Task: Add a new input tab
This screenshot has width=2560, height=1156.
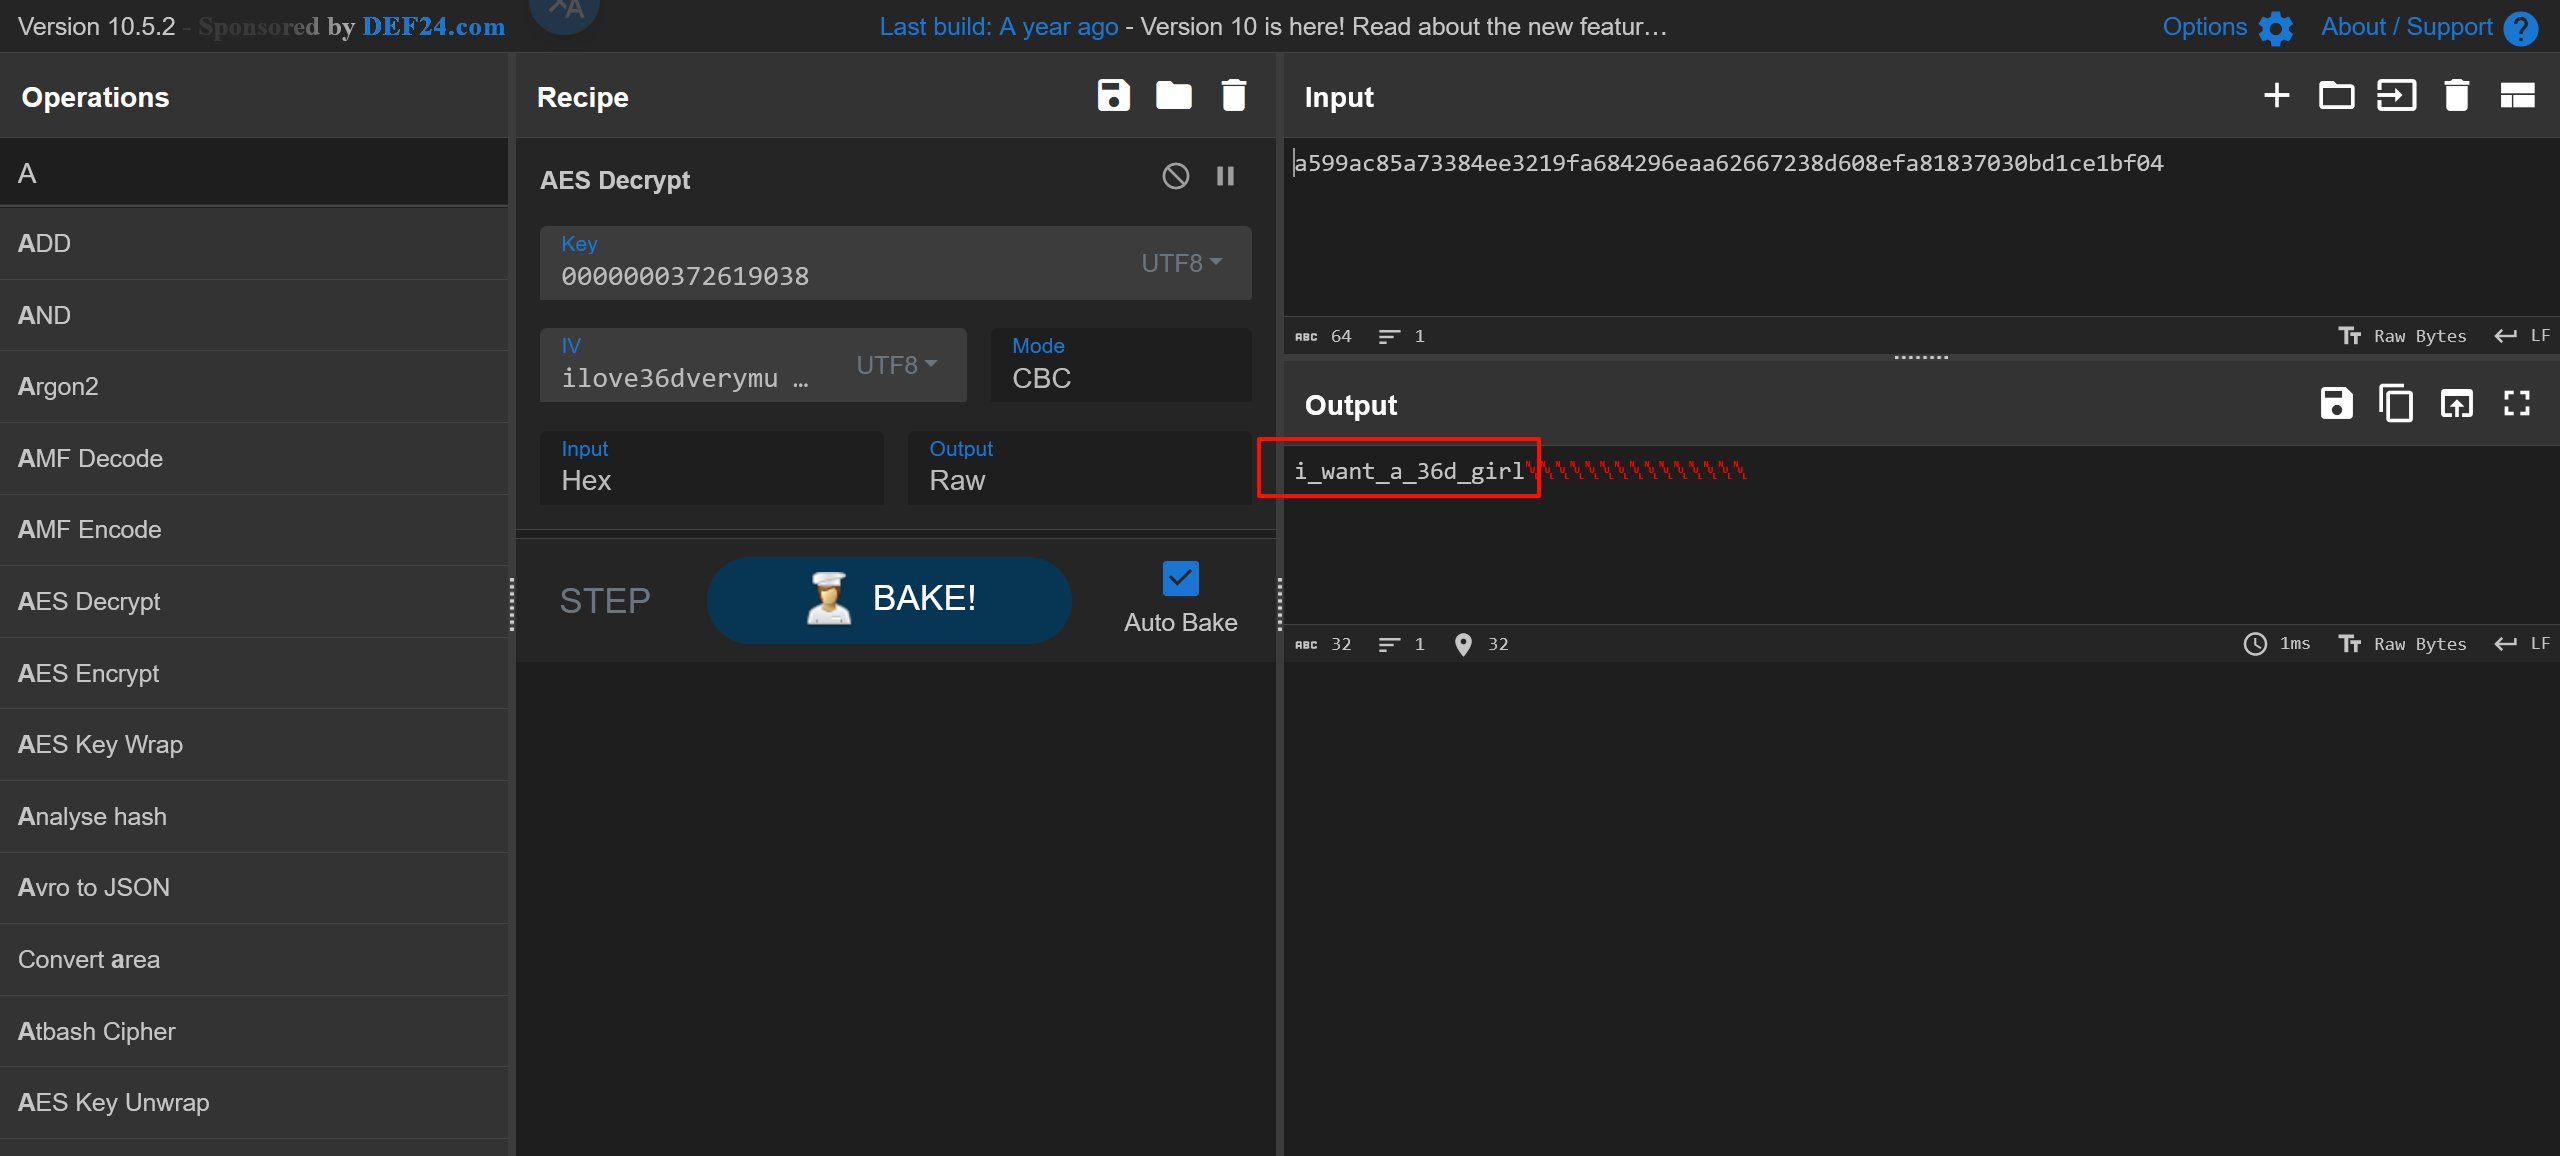Action: point(2277,96)
